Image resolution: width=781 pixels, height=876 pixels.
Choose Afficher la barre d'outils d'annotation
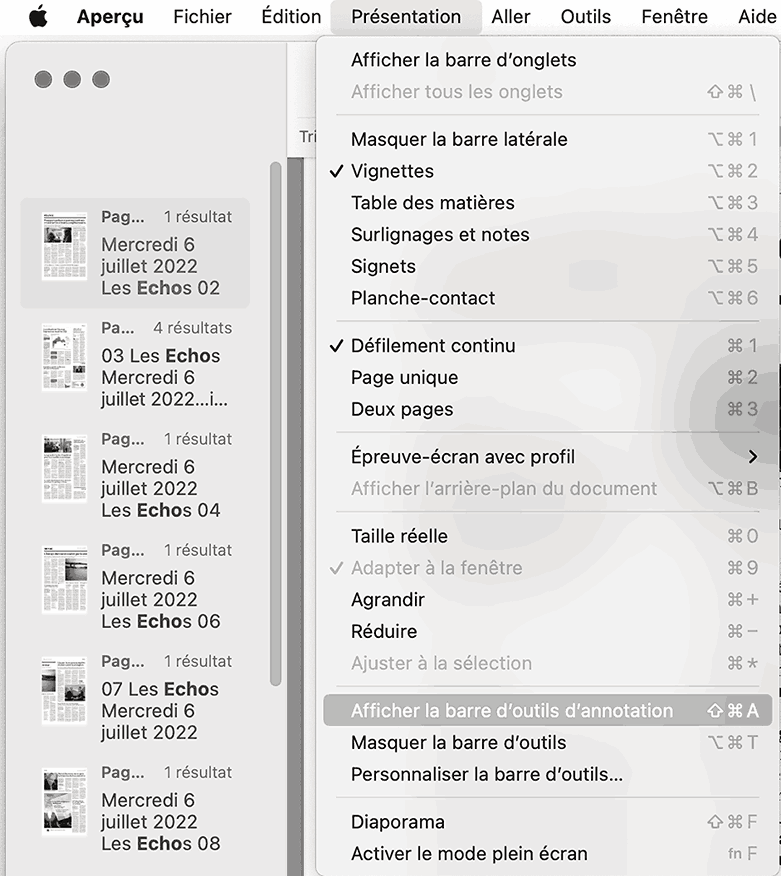coord(547,711)
